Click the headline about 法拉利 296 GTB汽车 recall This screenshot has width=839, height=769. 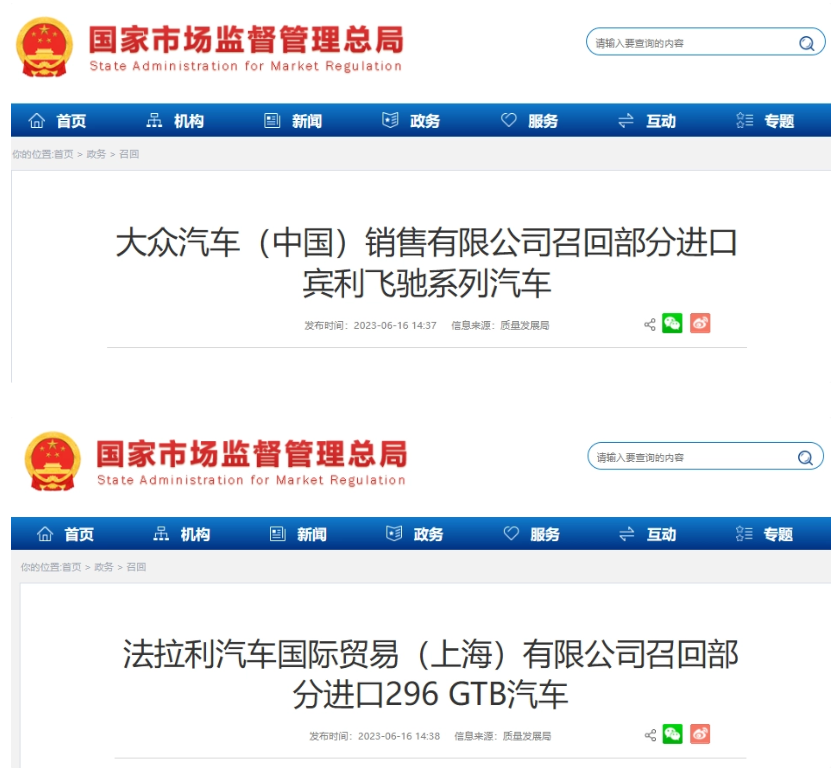point(430,674)
